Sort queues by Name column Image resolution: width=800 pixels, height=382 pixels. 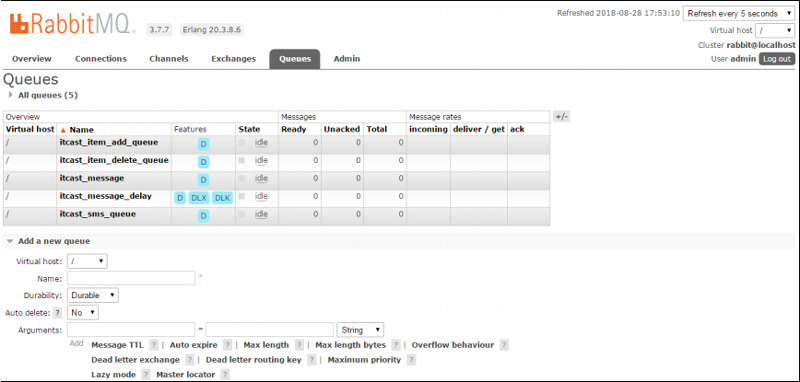81,130
